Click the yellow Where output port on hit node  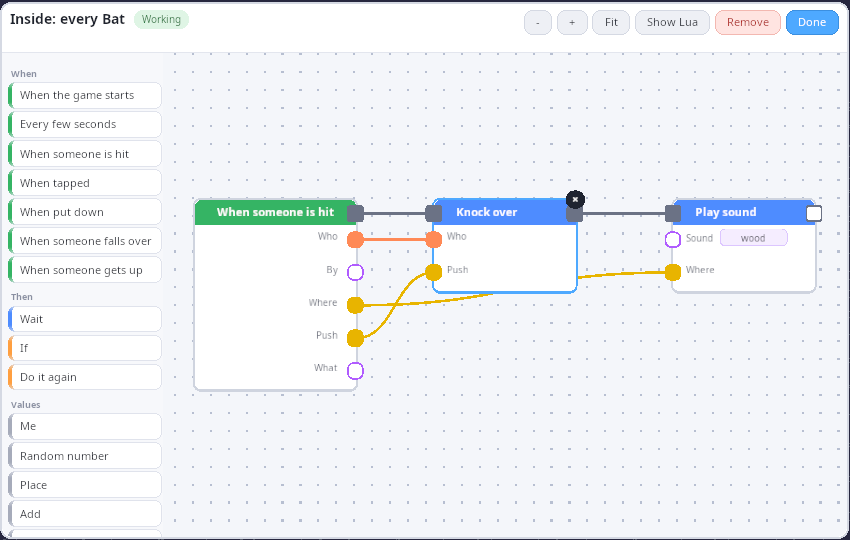(x=355, y=305)
